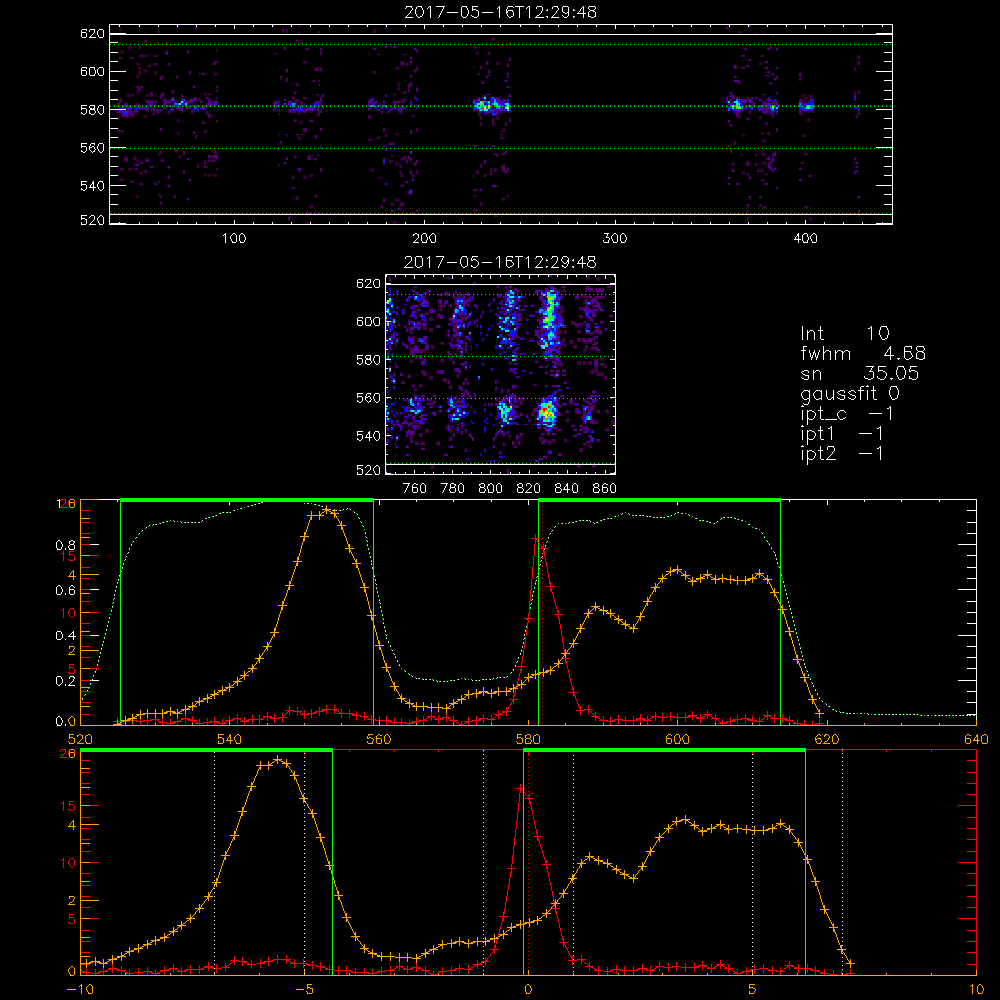Select the 'gaussfit 0' readout text

(x=849, y=393)
